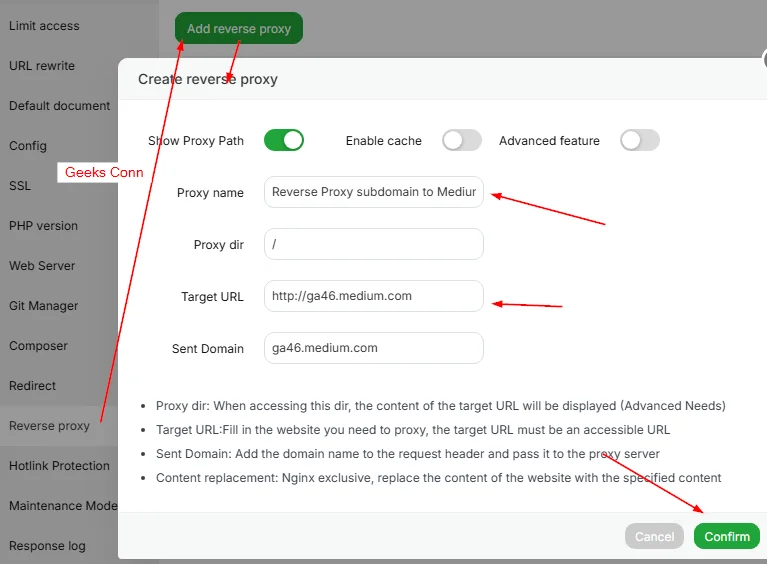This screenshot has width=767, height=564.
Task: Click the Proxy dir help bullet text
Action: (440, 406)
